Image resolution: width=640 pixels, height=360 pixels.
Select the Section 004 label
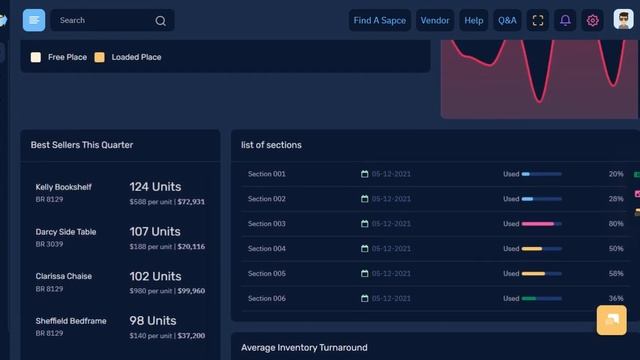[267, 249]
